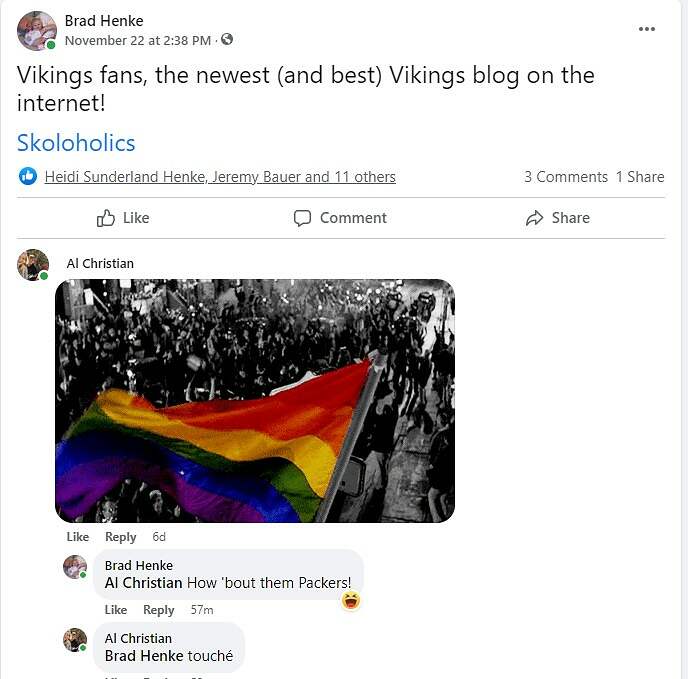Click the public globe privacy icon

(227, 40)
